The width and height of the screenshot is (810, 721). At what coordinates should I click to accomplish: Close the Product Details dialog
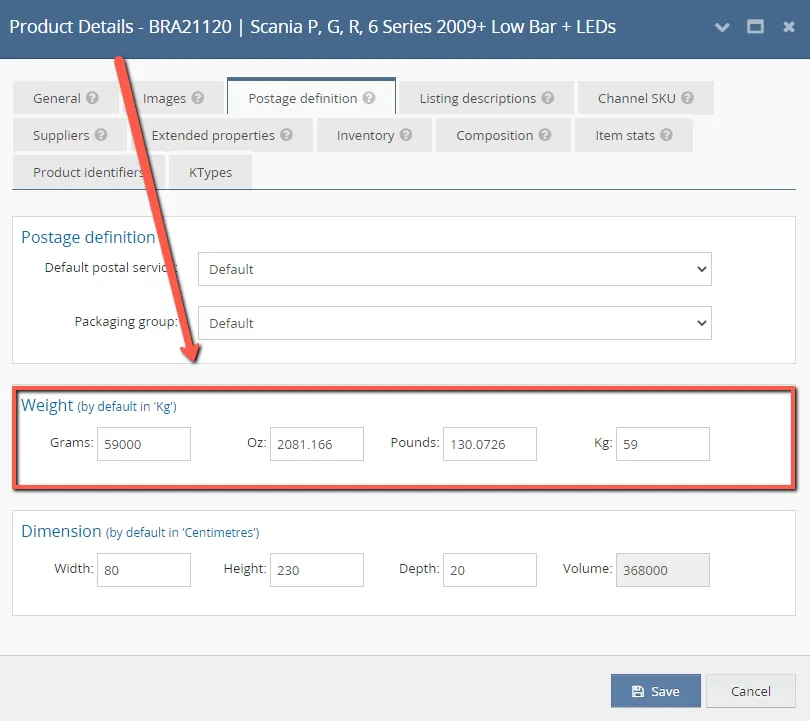[789, 27]
